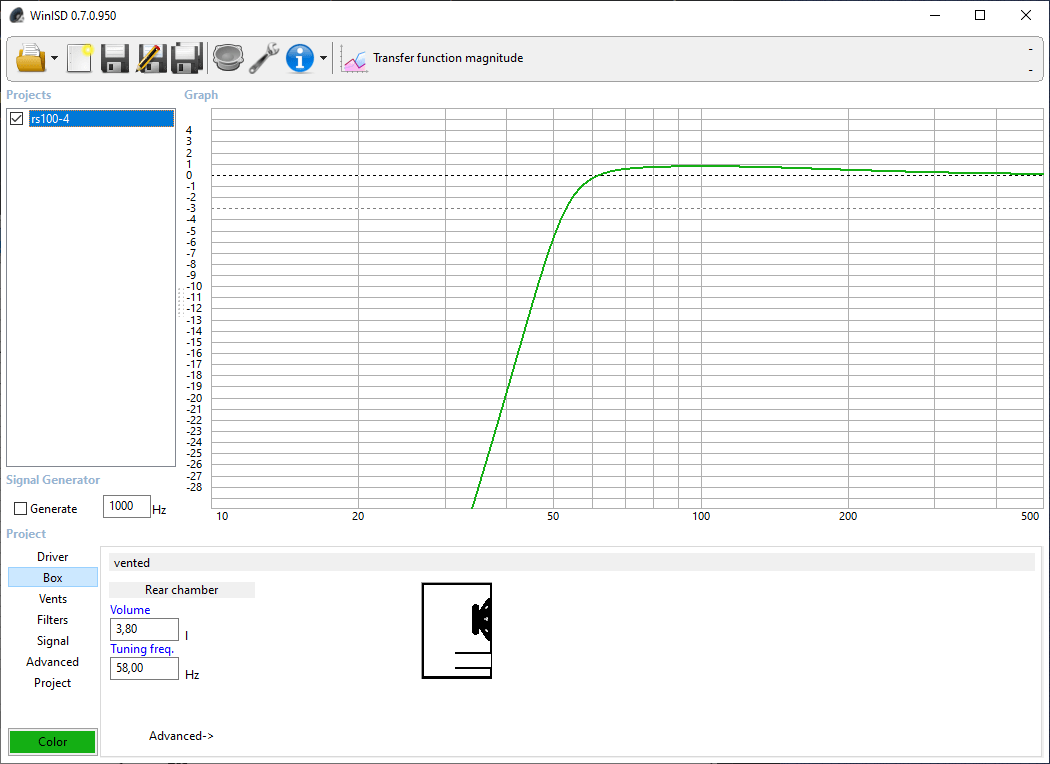Screen dimensions: 1050x764
Task: Save project with the first floppy icon
Action: tap(115, 58)
